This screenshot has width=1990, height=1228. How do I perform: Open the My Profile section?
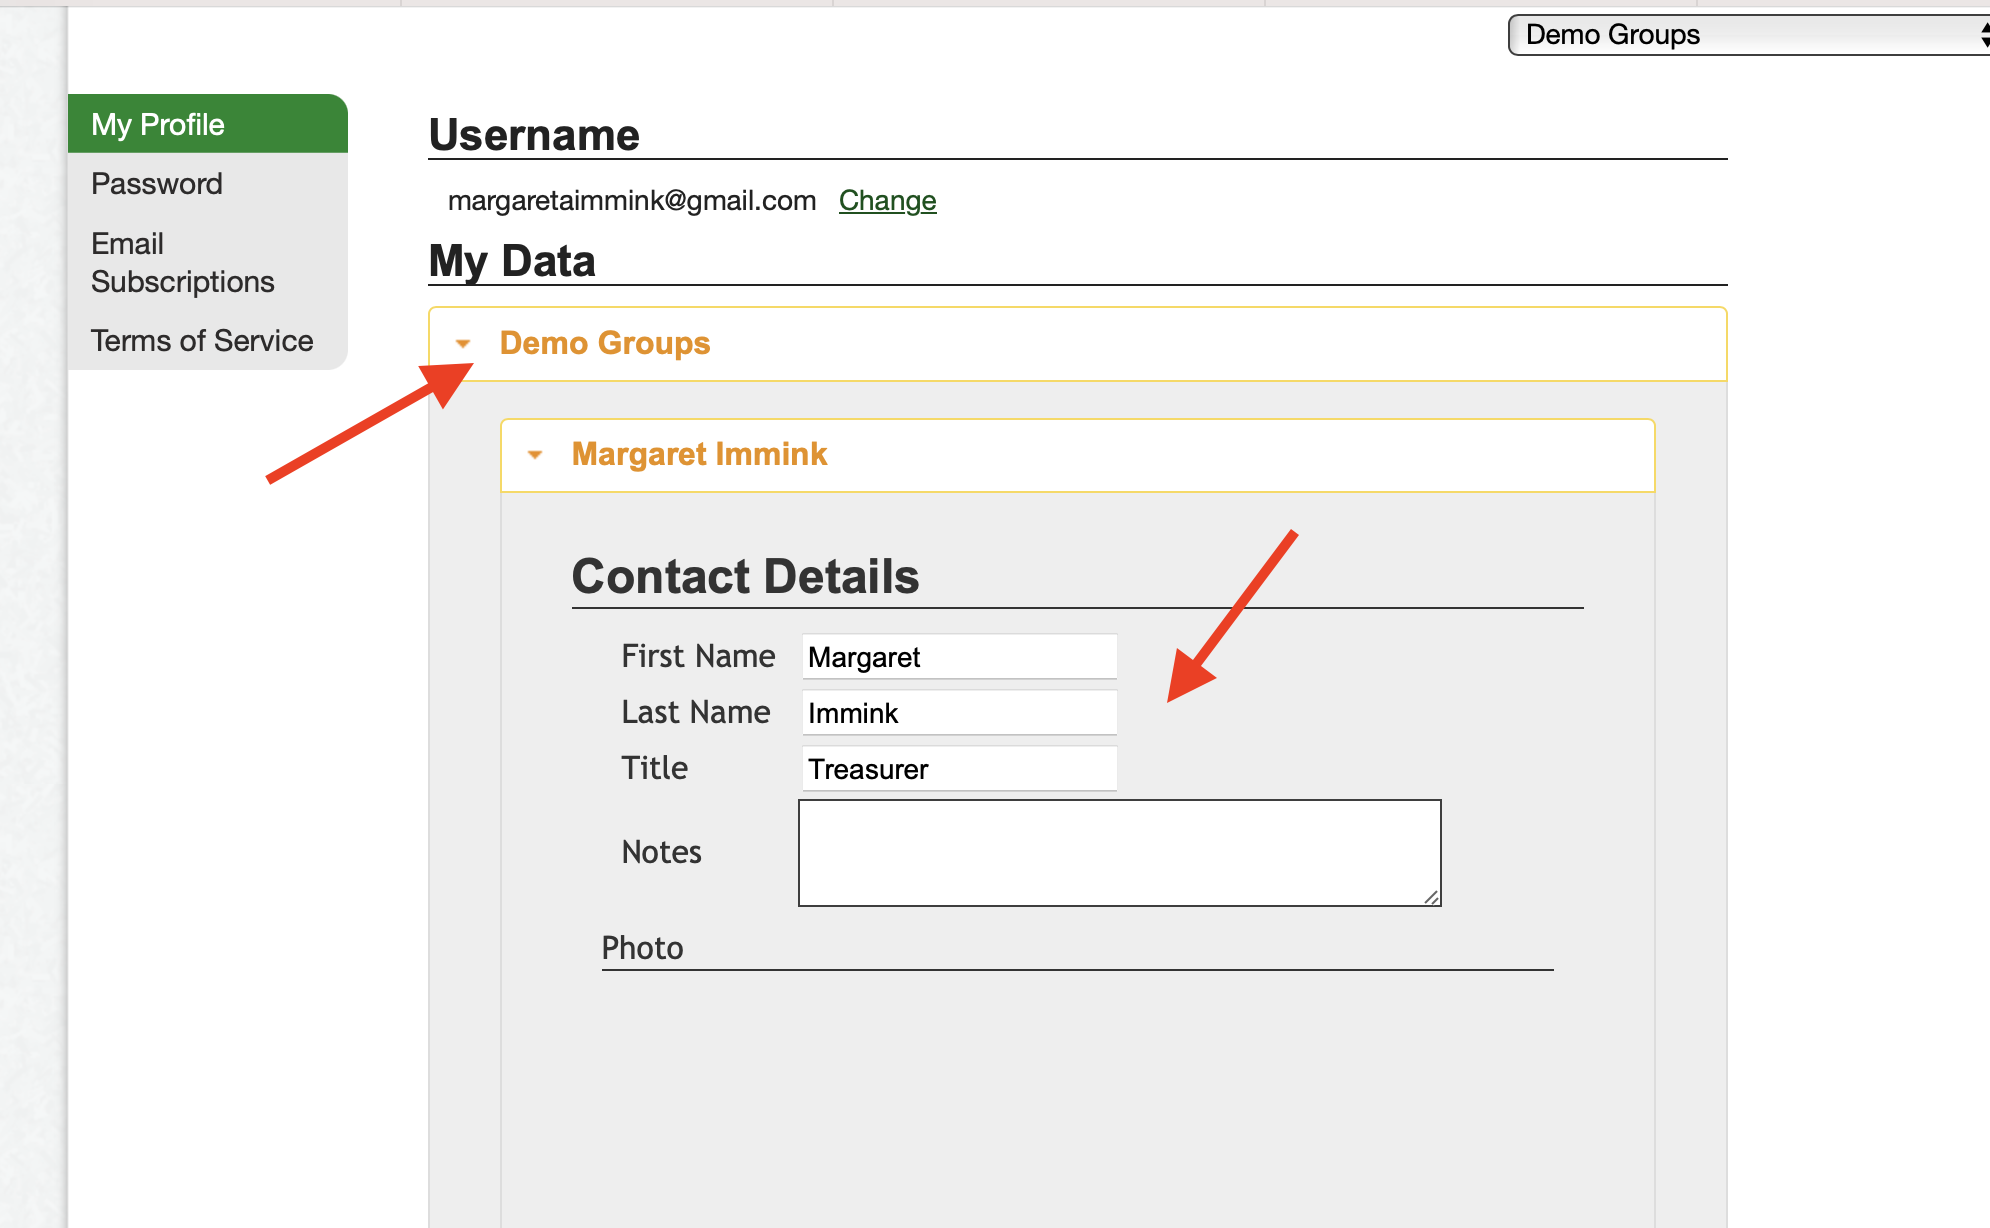(x=157, y=123)
